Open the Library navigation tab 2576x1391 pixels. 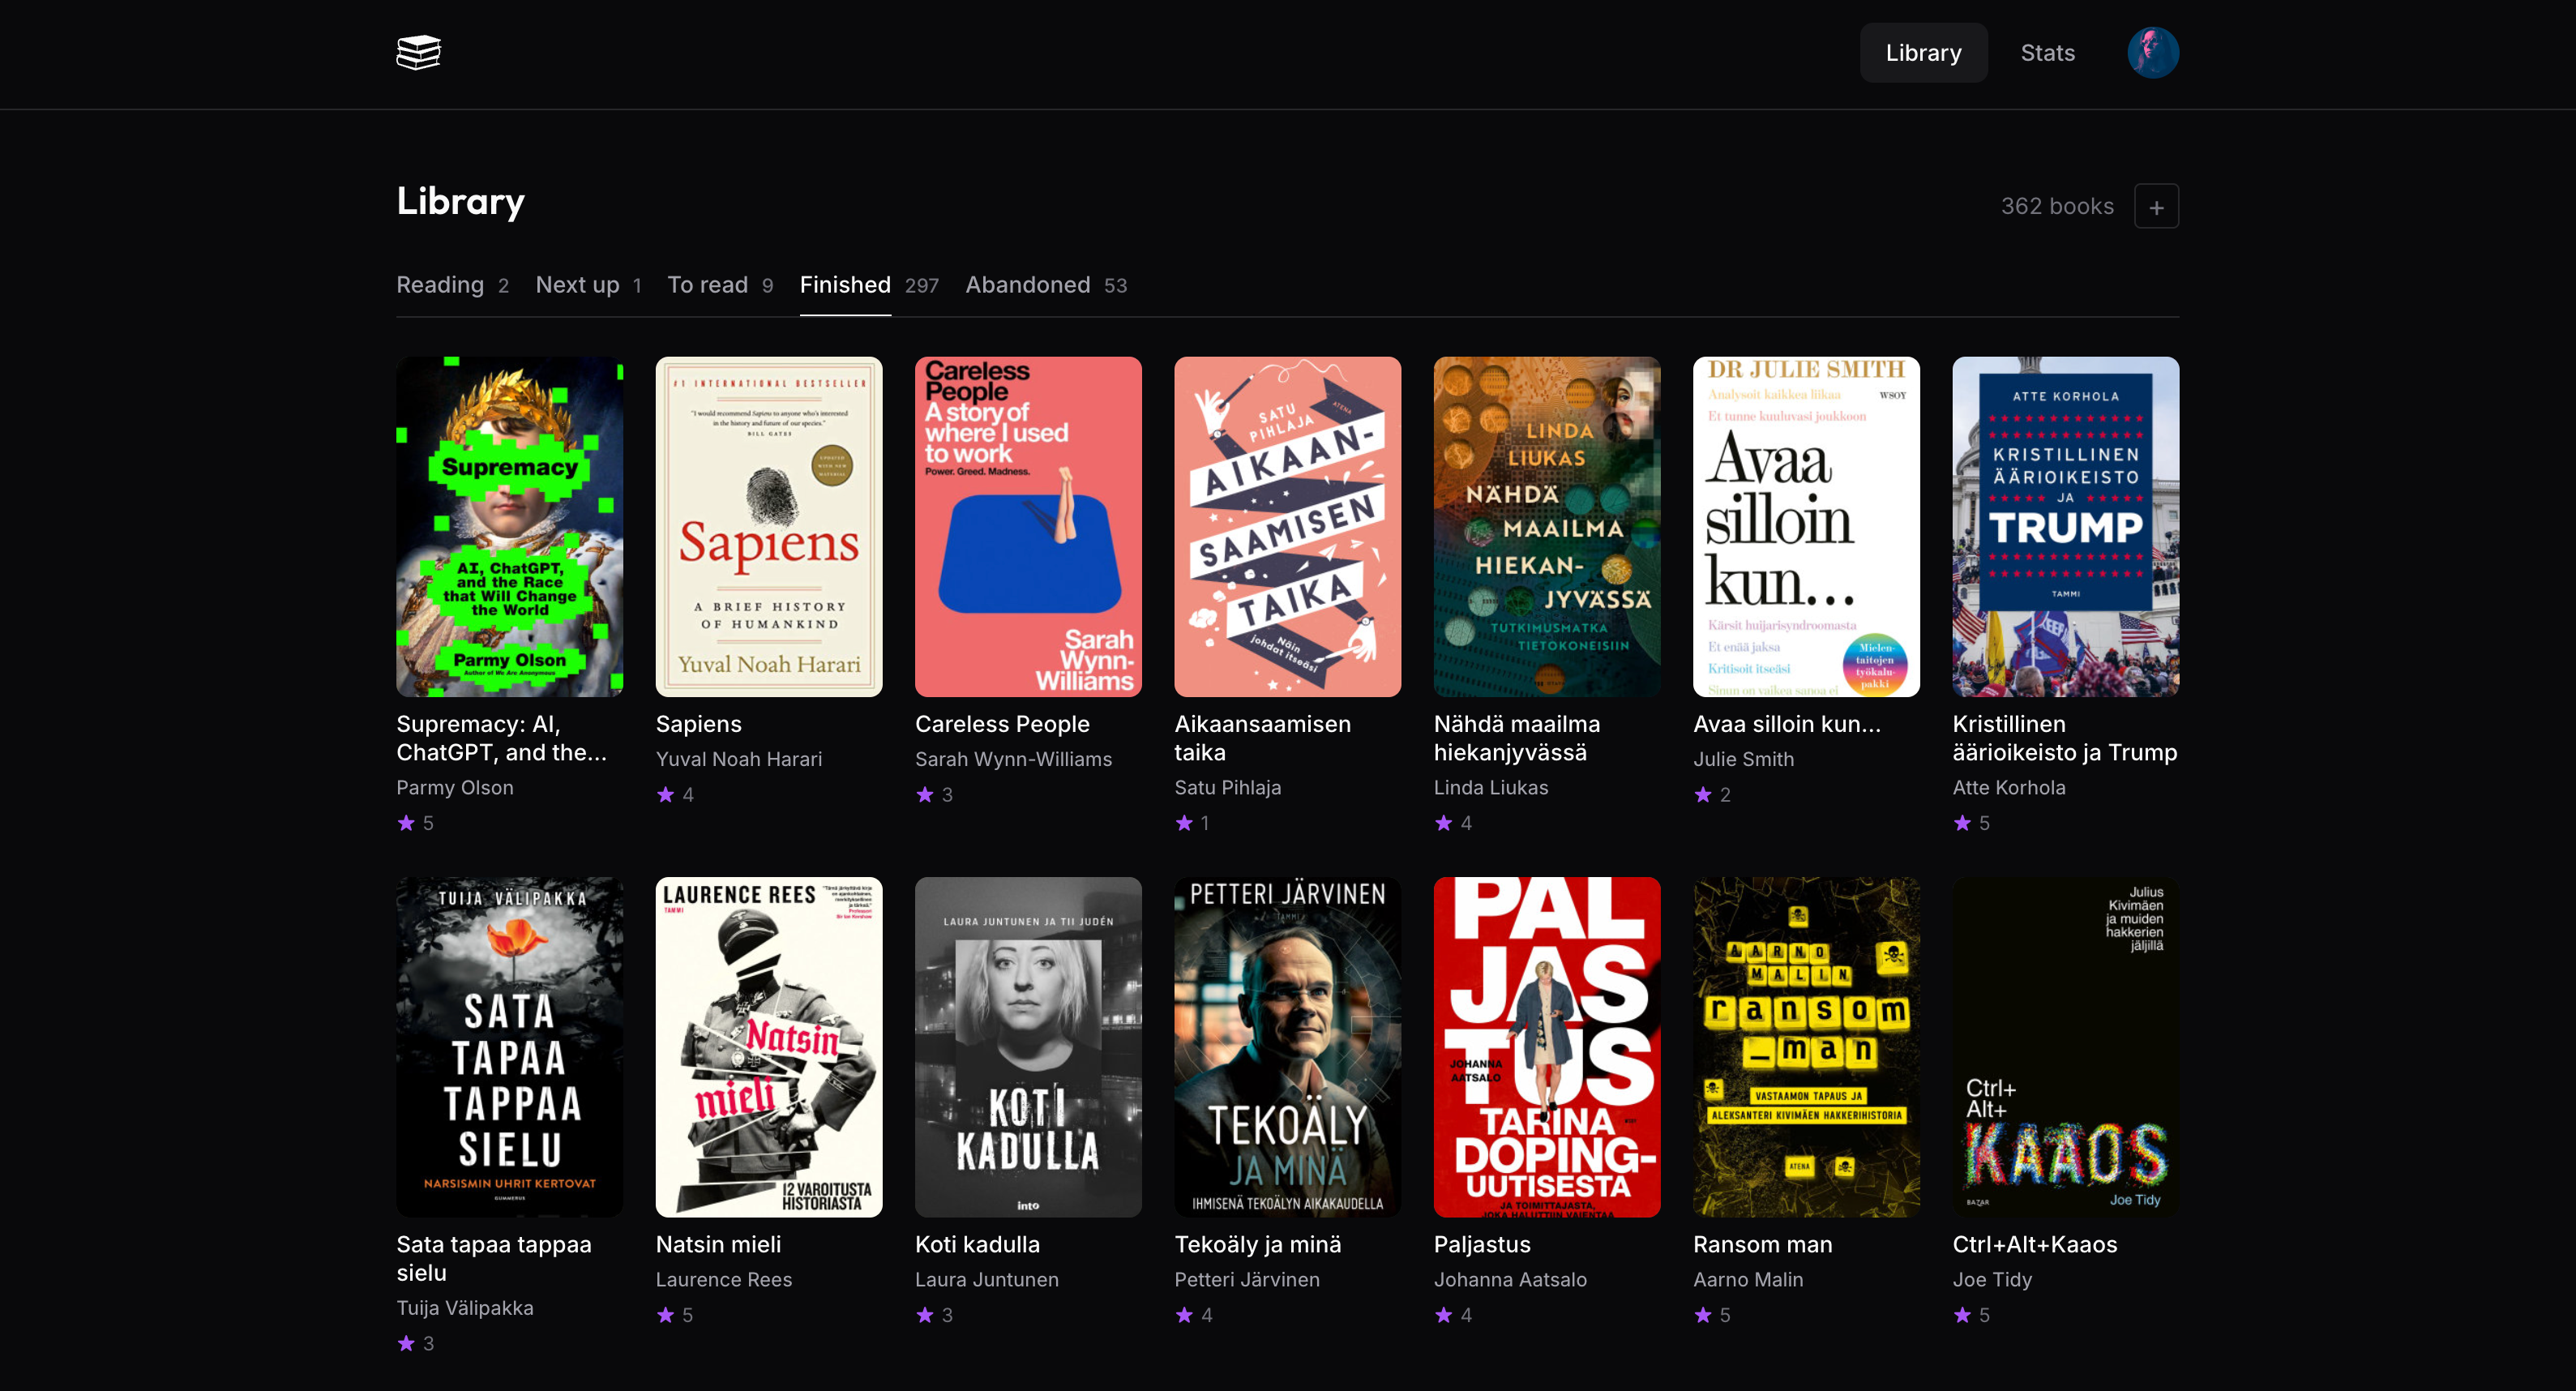pos(1923,53)
